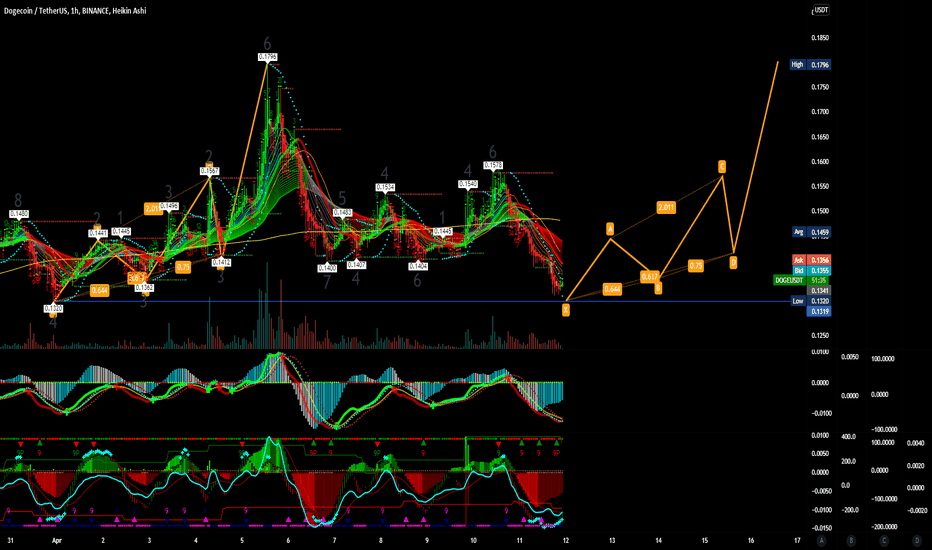Click the circled A scale icon at bottom
932x550 pixels.
tap(821, 540)
